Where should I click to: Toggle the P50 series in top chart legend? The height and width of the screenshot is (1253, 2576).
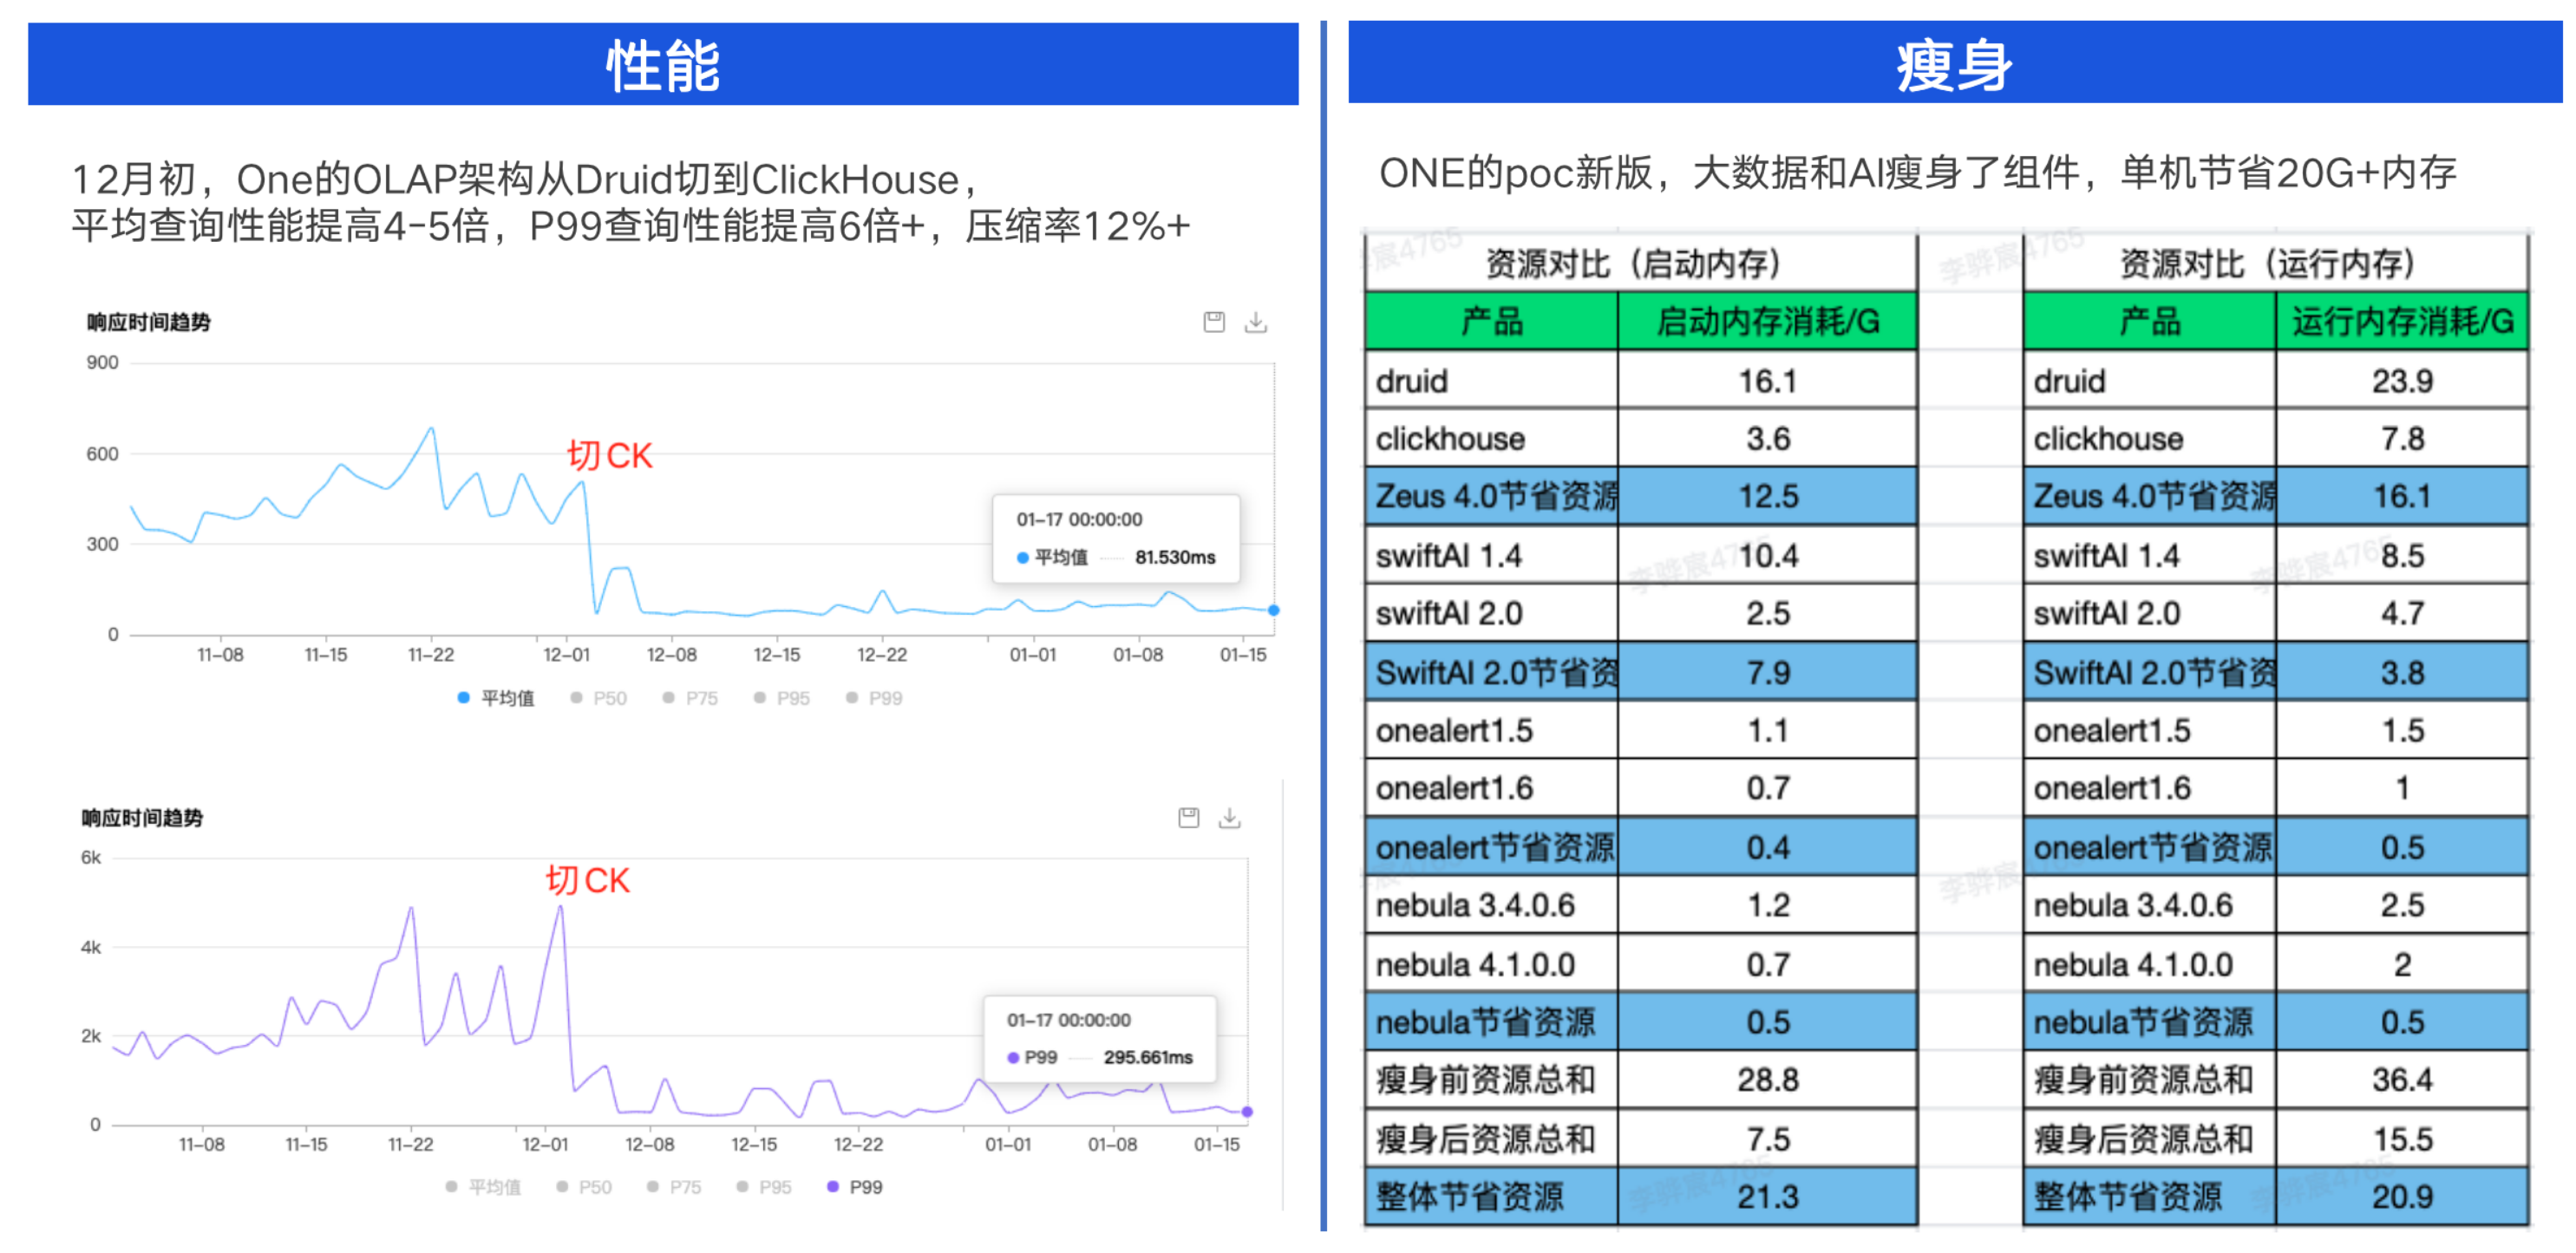pyautogui.click(x=603, y=697)
